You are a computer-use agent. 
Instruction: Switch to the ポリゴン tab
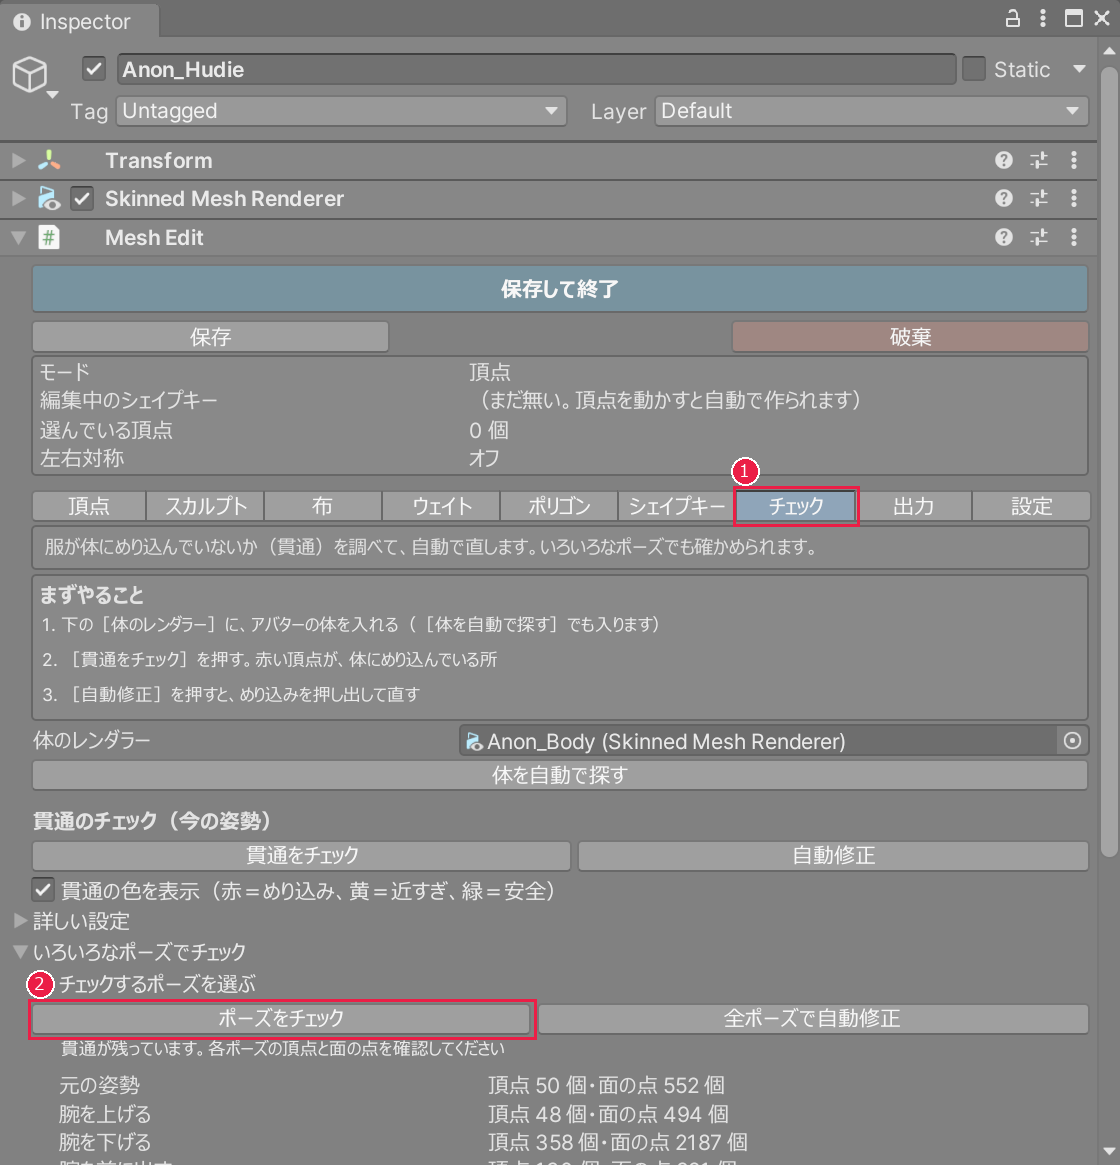tap(559, 506)
